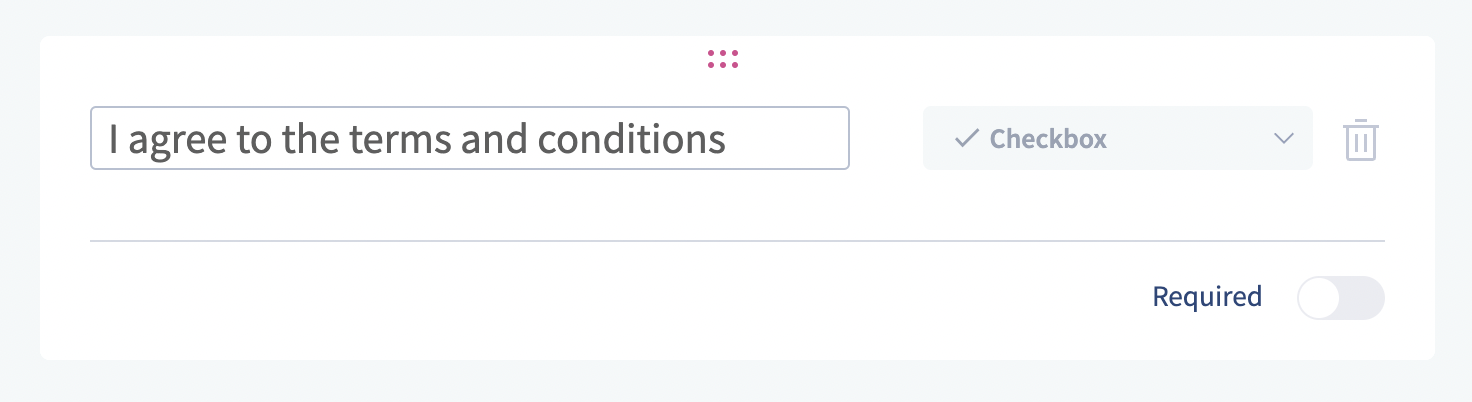Delete the field using the trash icon
The height and width of the screenshot is (402, 1472).
[x=1360, y=140]
